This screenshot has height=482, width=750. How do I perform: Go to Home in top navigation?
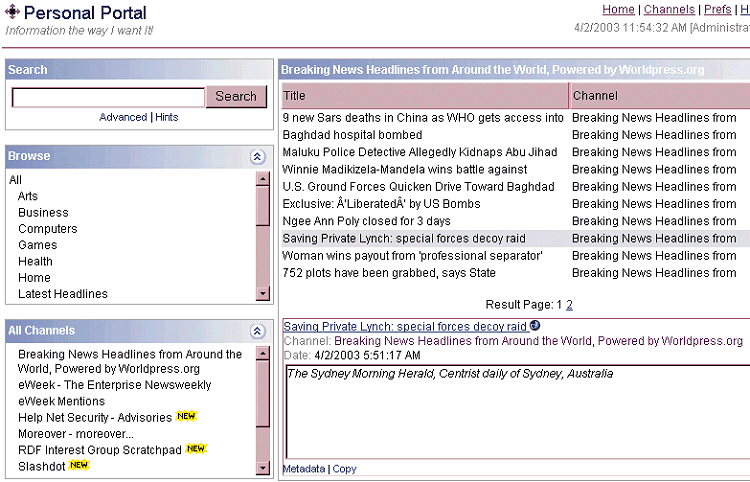pos(618,10)
